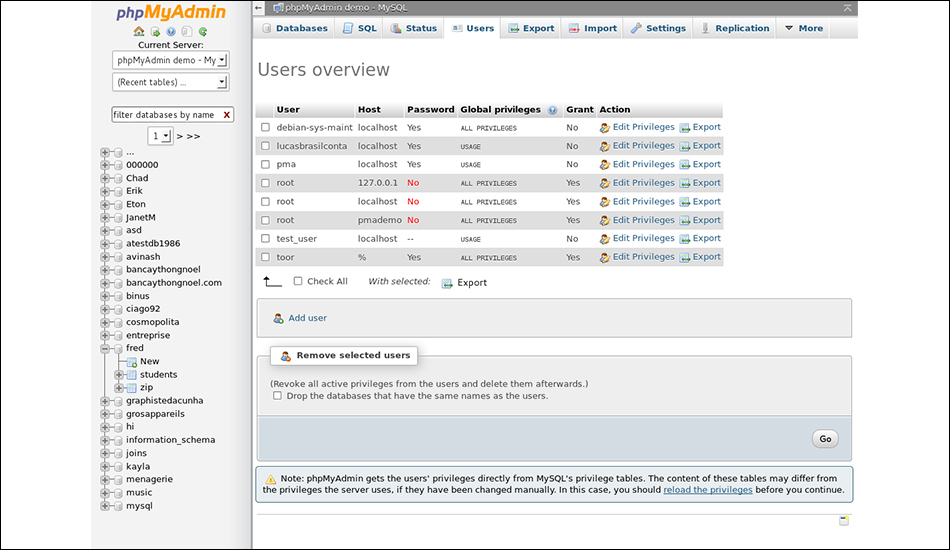Viewport: 950px width, 550px height.
Task: Open the page number dropdown
Action: click(161, 136)
